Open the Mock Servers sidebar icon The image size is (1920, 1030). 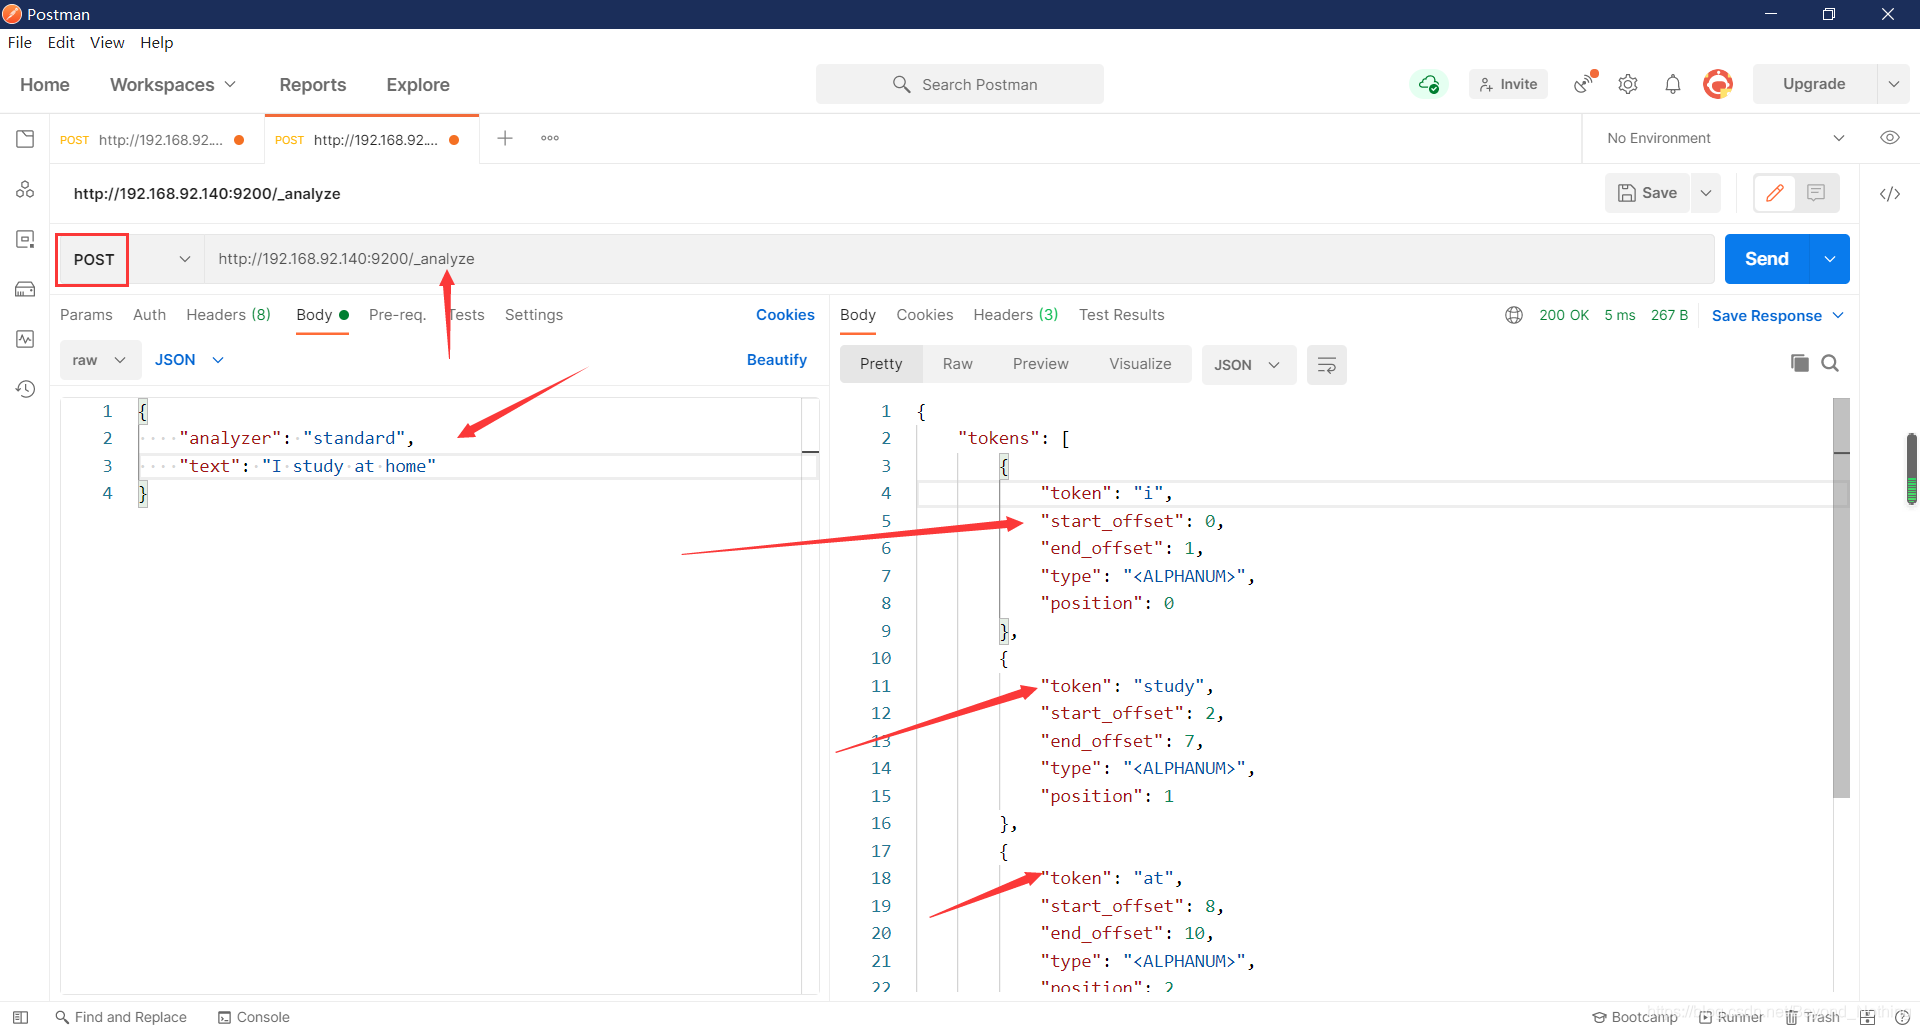click(x=25, y=289)
